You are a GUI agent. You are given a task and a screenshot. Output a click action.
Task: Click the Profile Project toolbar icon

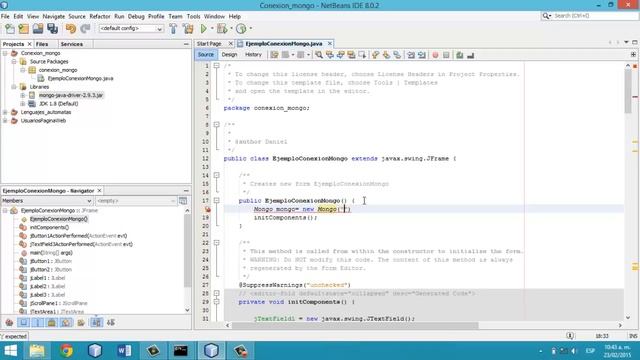point(241,29)
